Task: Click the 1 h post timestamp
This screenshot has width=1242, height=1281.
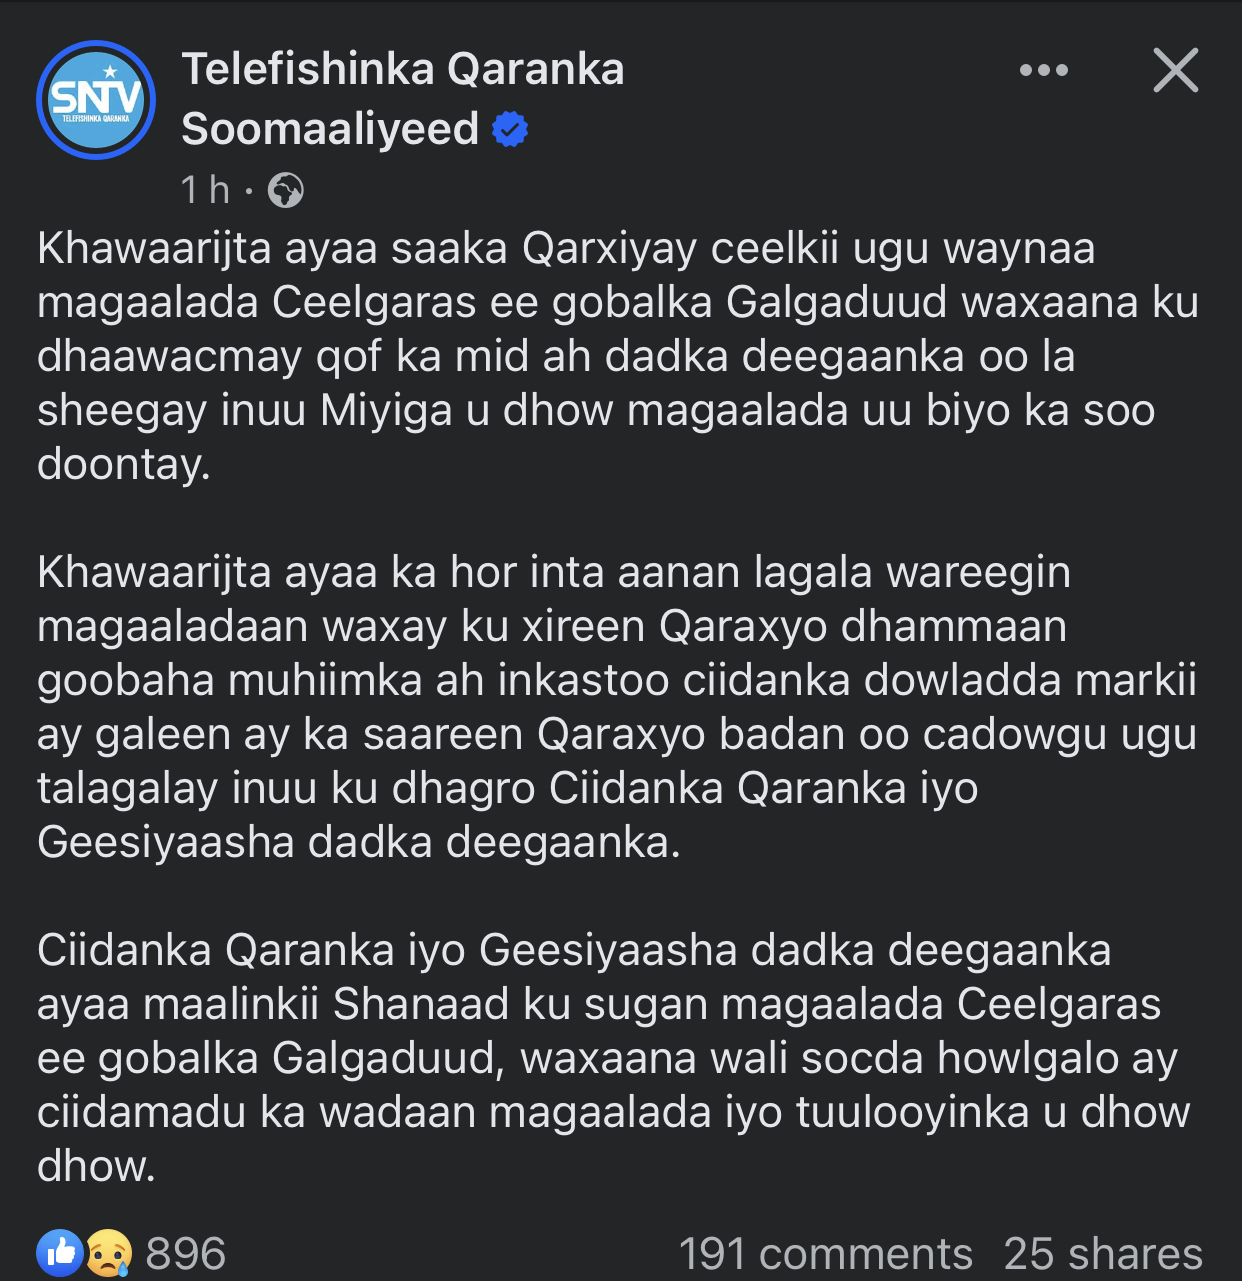Action: 205,190
